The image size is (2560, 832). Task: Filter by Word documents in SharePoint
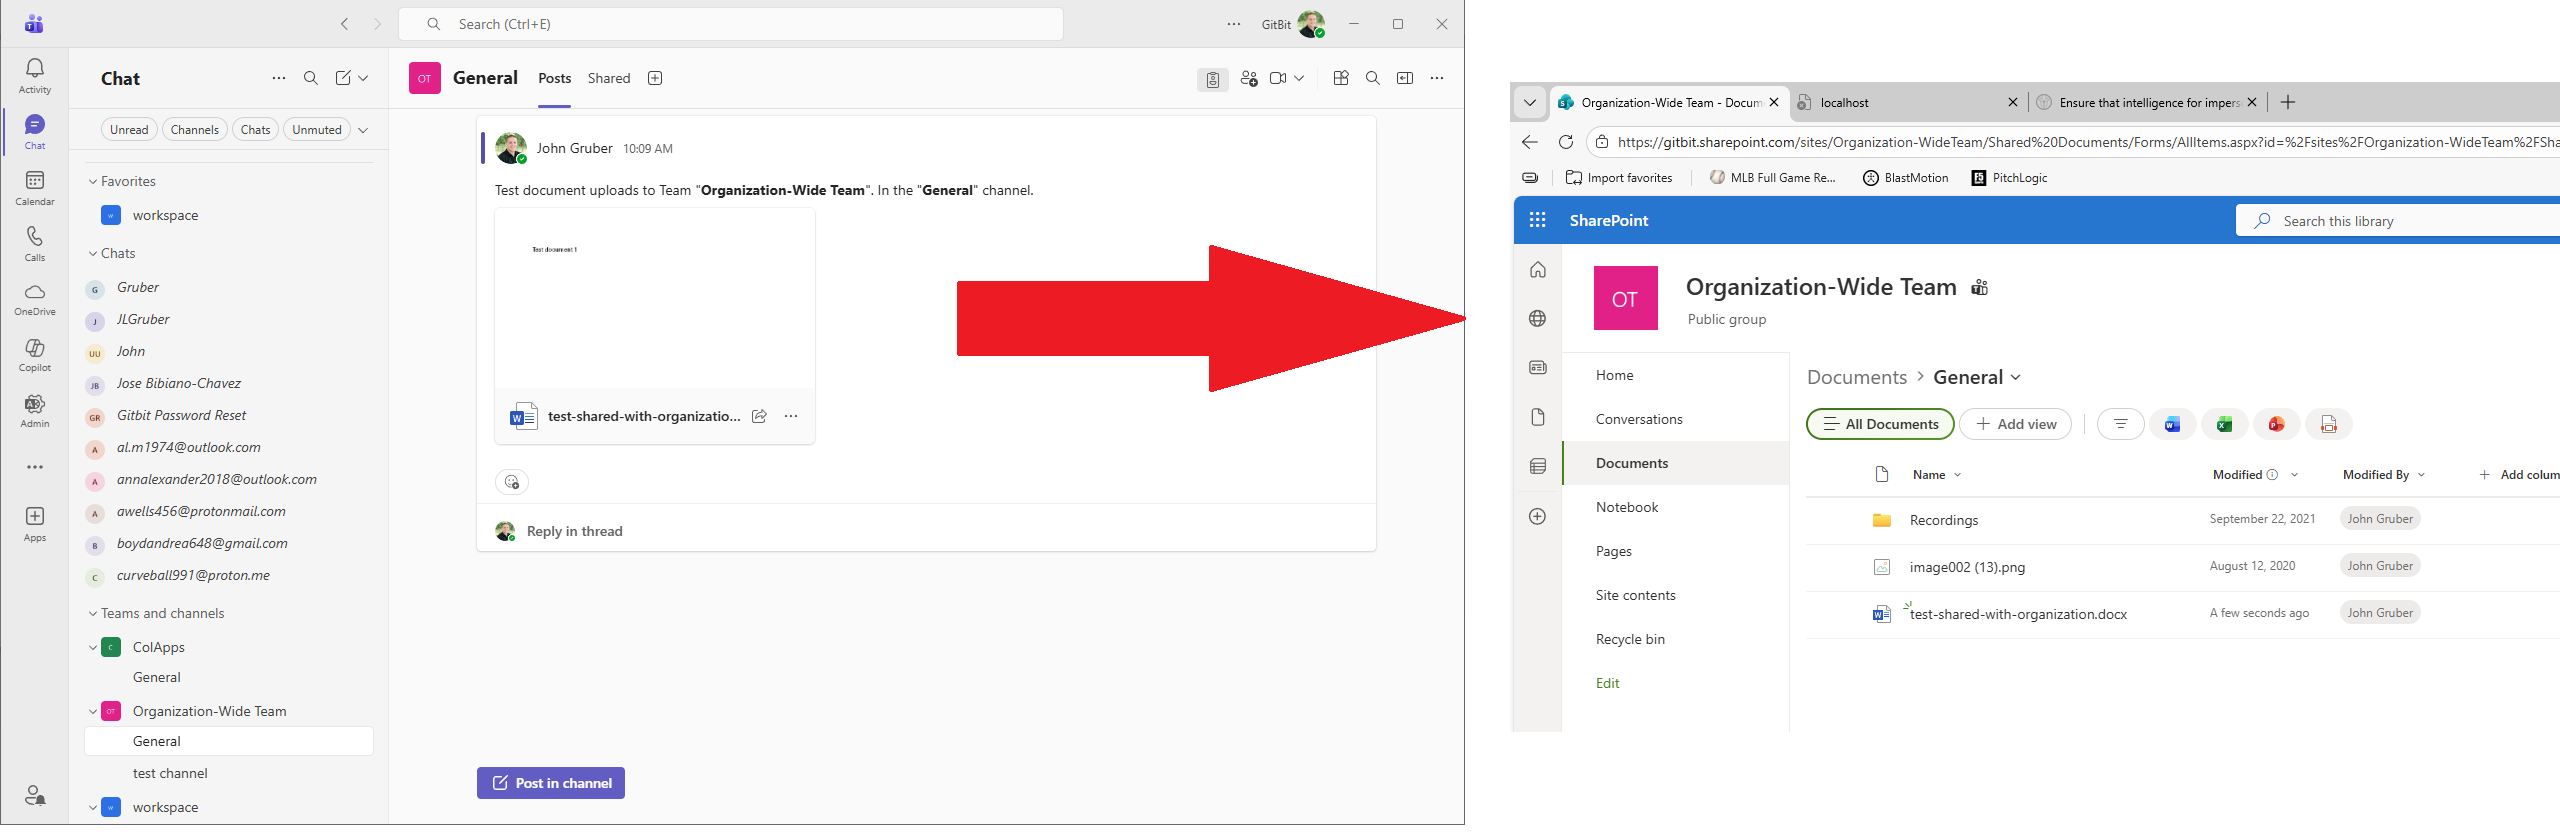pyautogui.click(x=2172, y=424)
